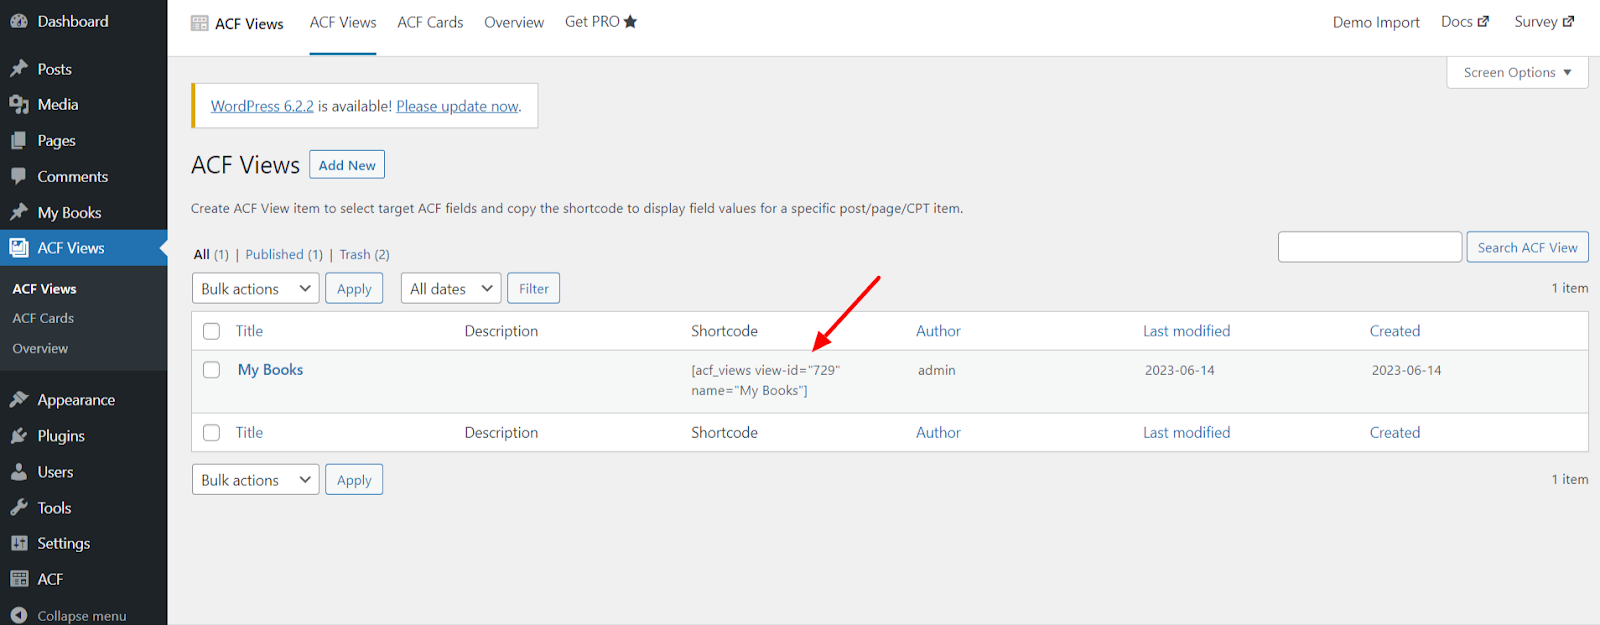This screenshot has width=1600, height=625.
Task: Sort by Author in table footer
Action: 938,433
